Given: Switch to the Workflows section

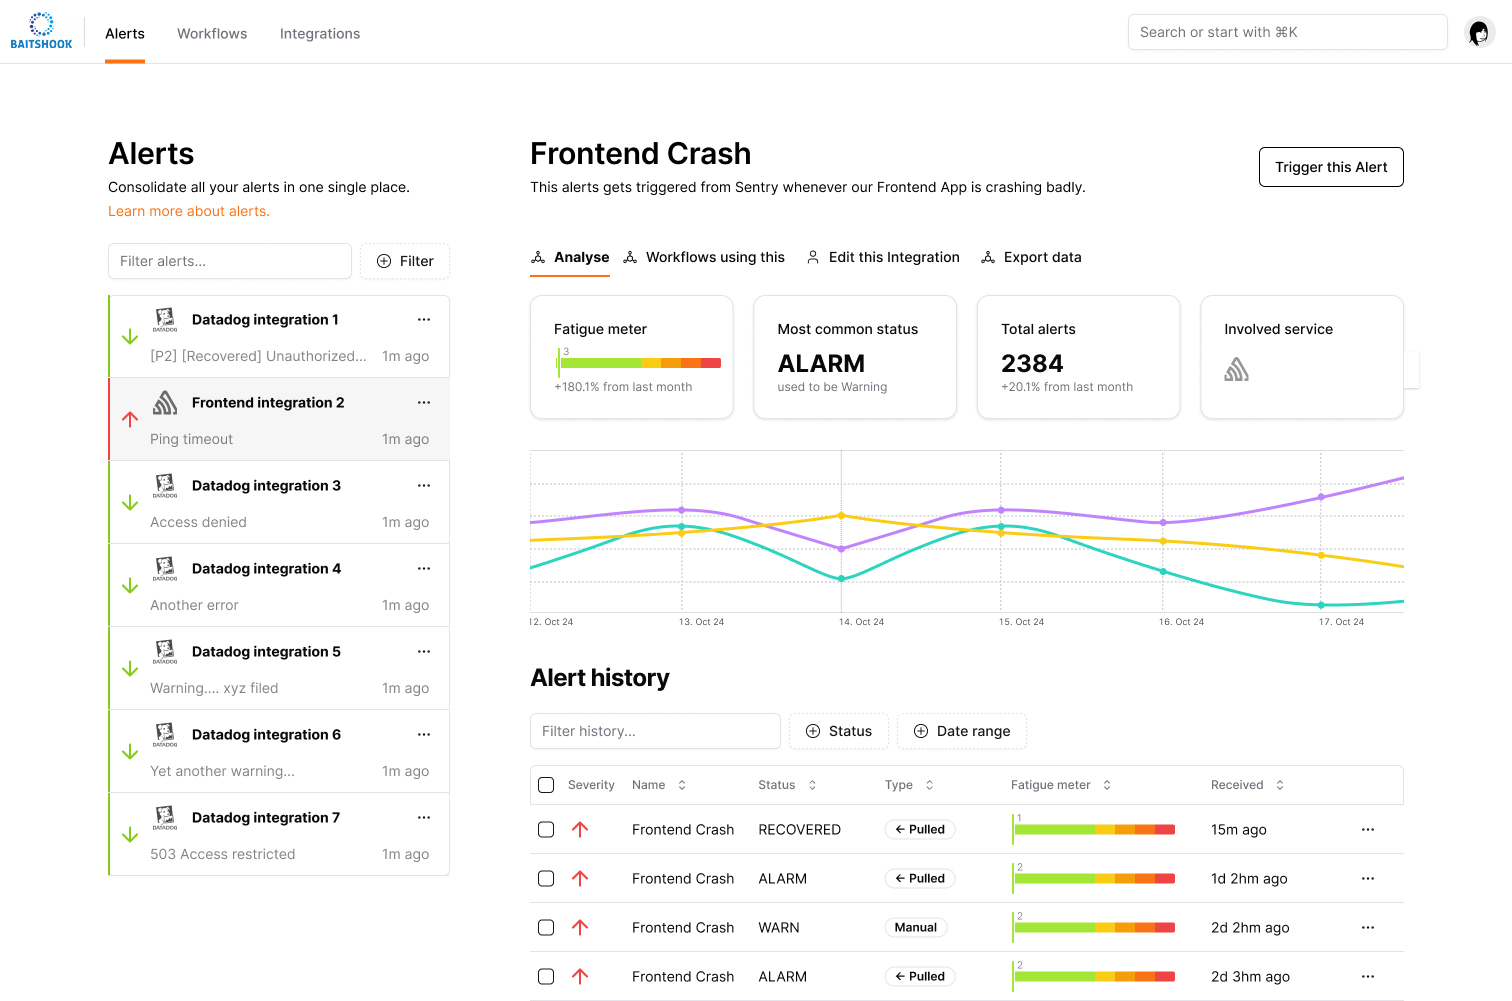Looking at the screenshot, I should click(212, 33).
